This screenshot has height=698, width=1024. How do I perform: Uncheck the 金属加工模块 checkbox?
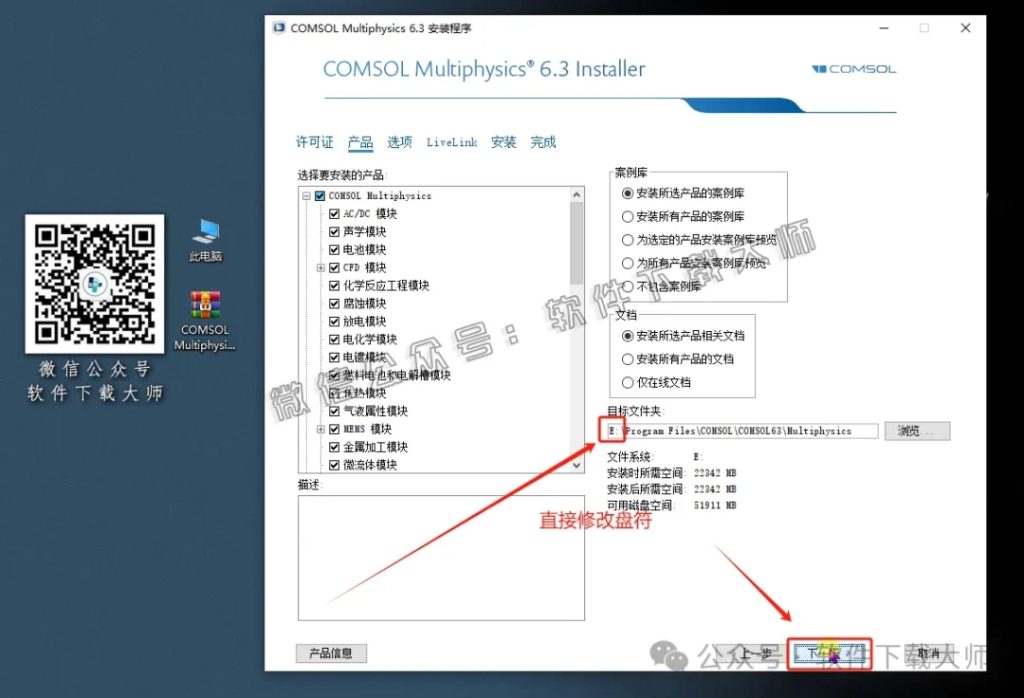coord(334,446)
